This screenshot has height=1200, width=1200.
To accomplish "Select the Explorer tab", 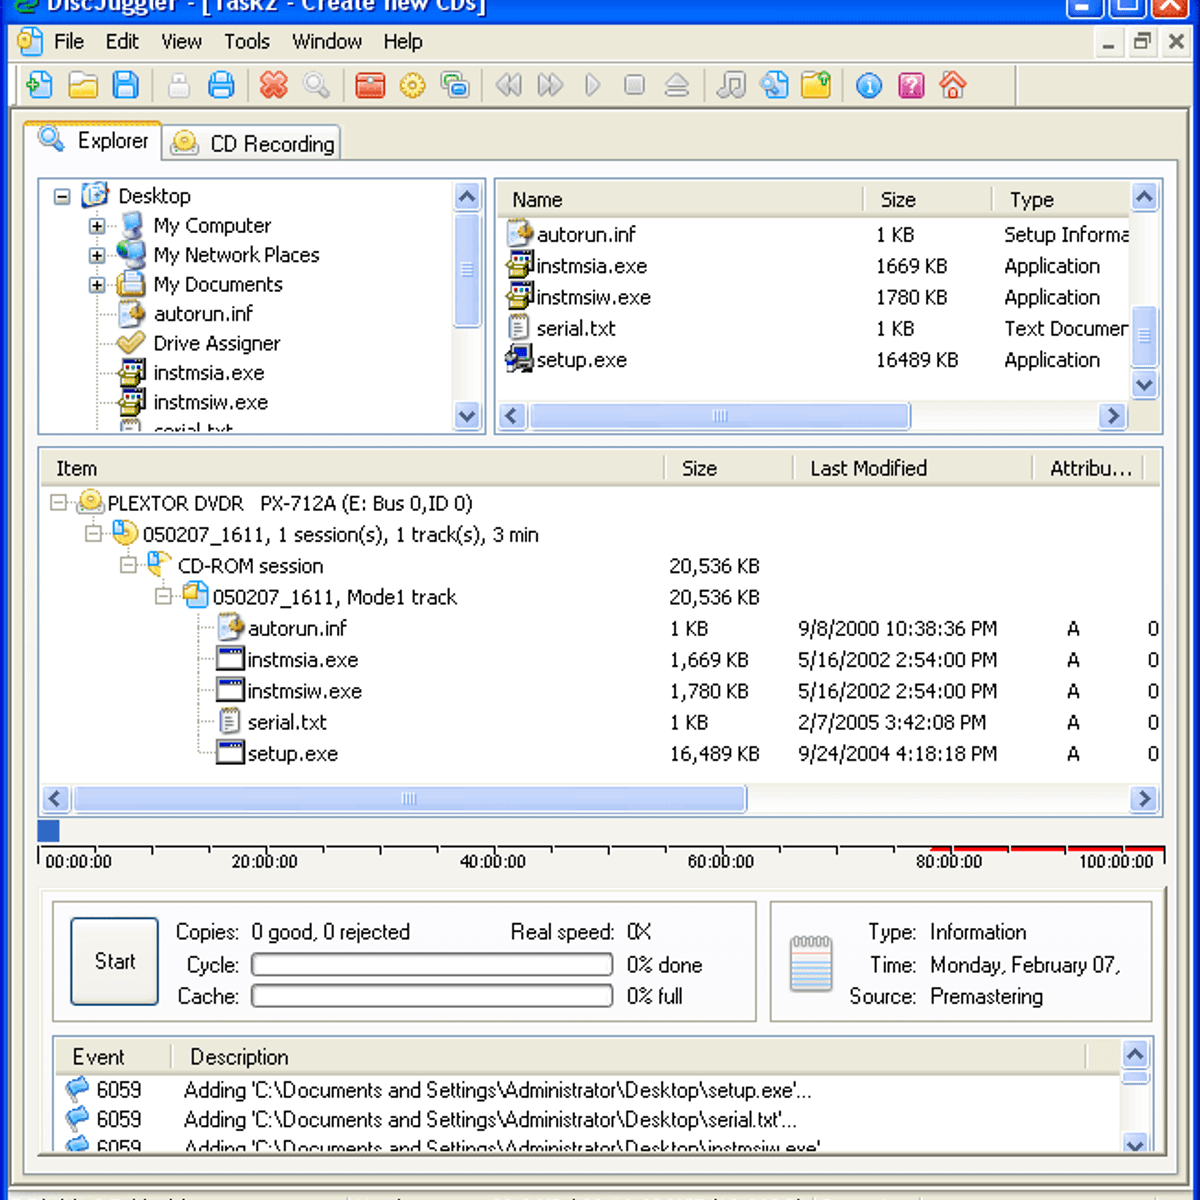I will pyautogui.click(x=92, y=140).
